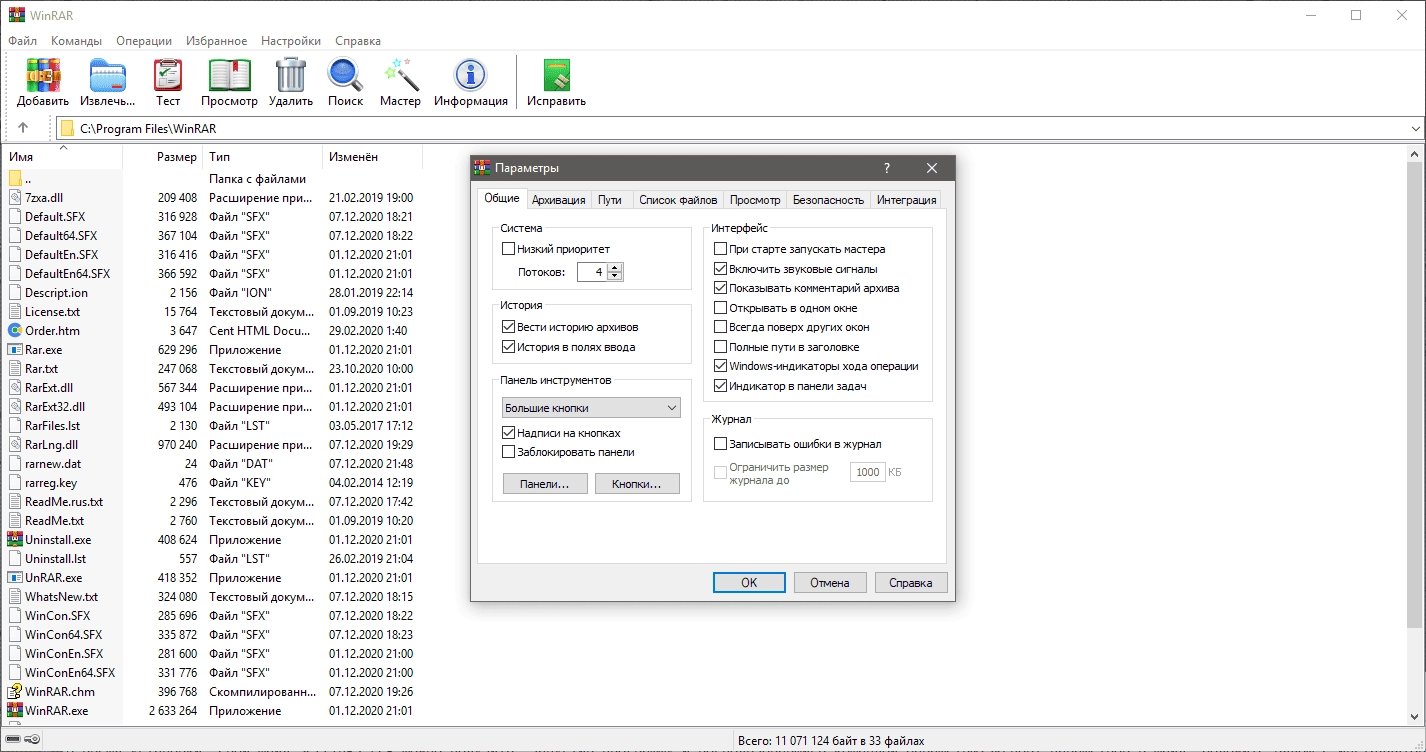The image size is (1426, 752).
Task: Enable Открывать в одном окне checkbox
Action: [720, 308]
